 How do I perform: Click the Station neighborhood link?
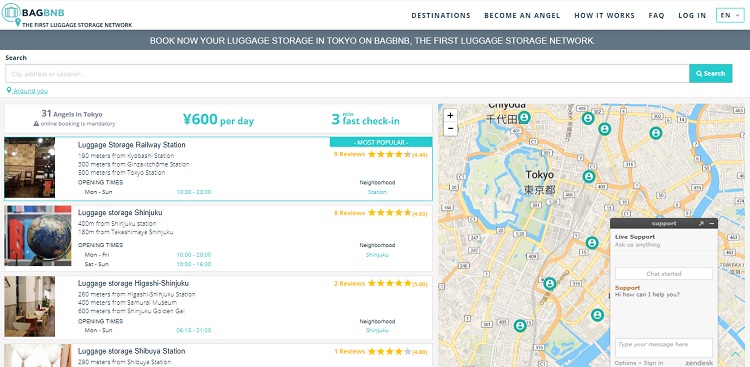coord(377,192)
